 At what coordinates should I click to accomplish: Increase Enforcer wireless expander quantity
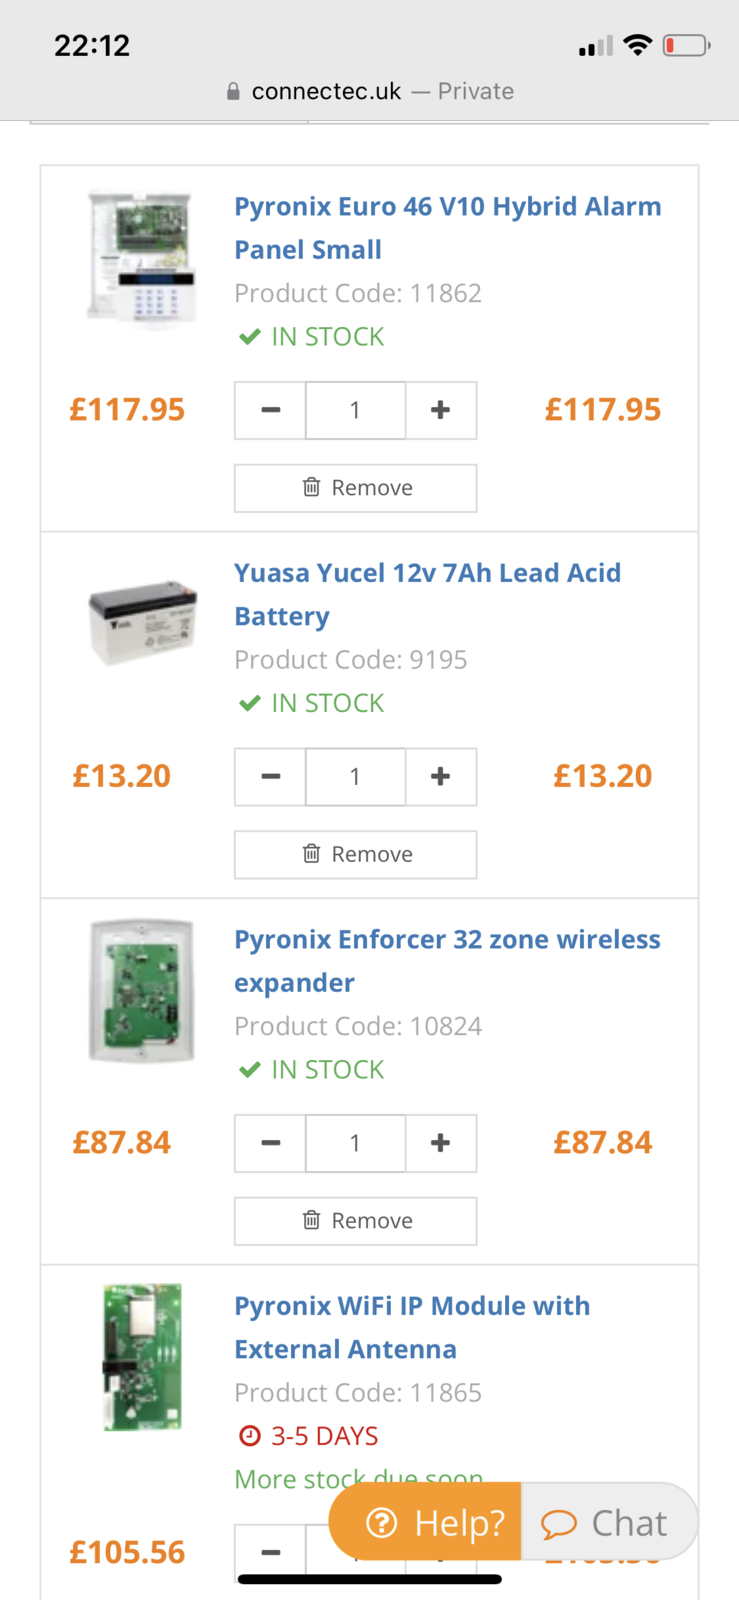click(x=440, y=1143)
